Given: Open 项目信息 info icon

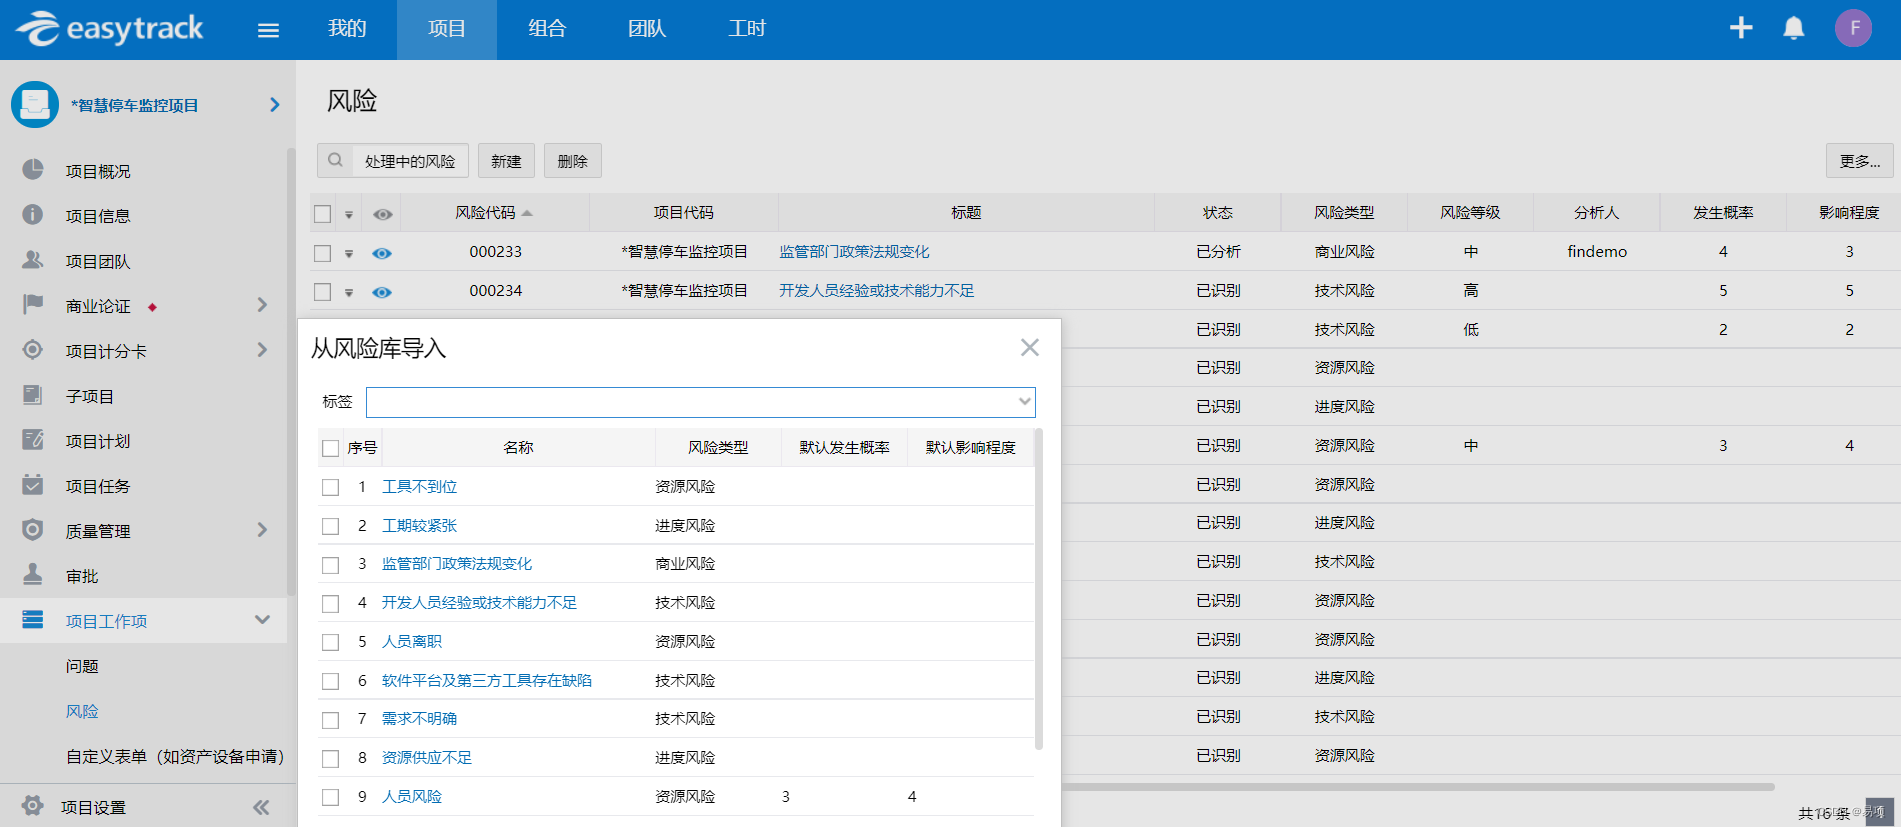Looking at the screenshot, I should click(x=33, y=215).
